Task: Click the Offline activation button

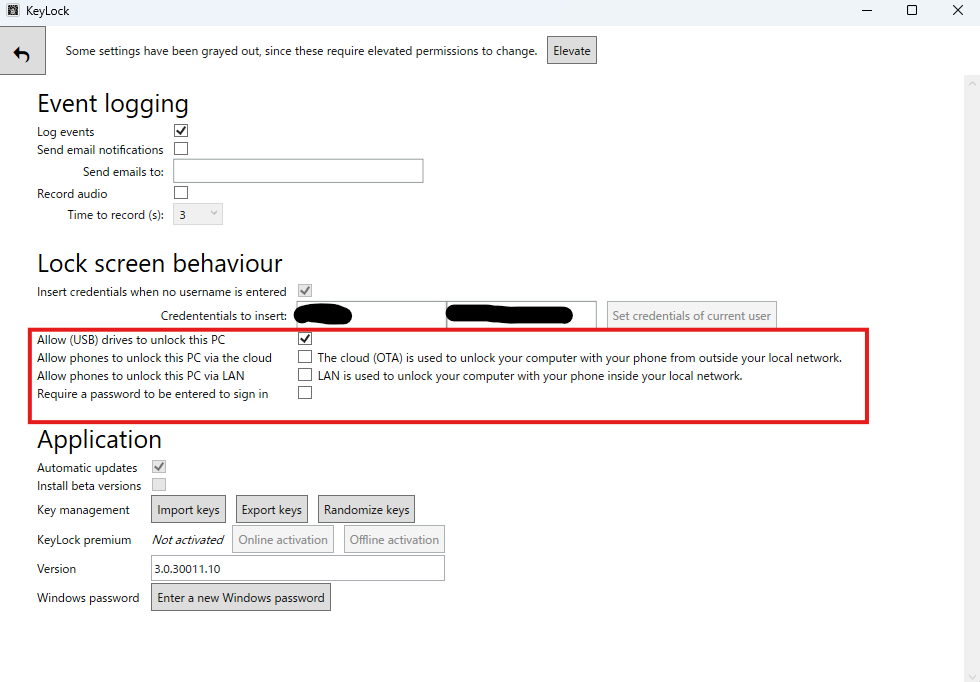Action: (x=394, y=539)
